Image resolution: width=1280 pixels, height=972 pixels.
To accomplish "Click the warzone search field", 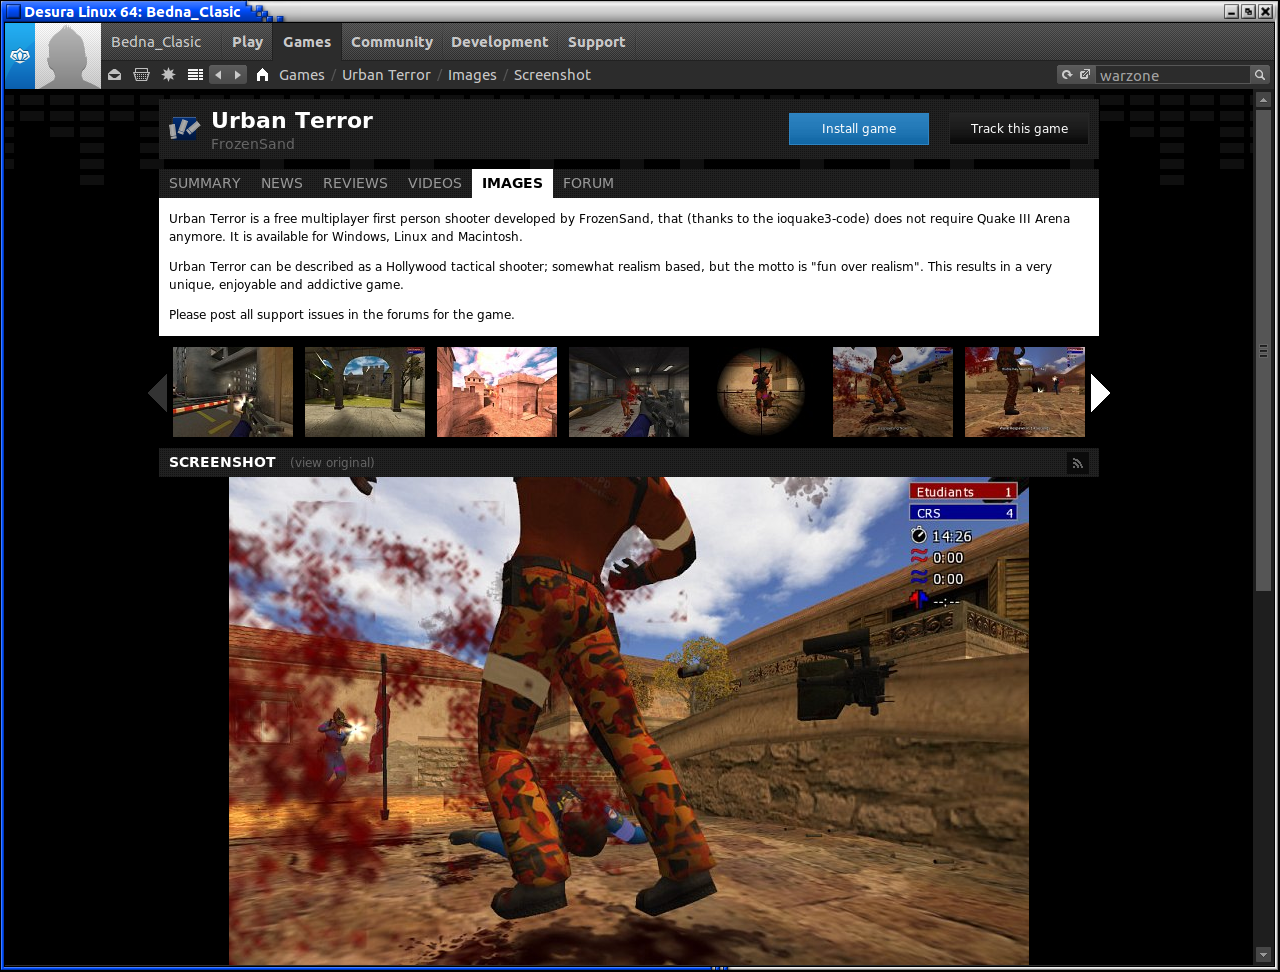I will point(1173,75).
